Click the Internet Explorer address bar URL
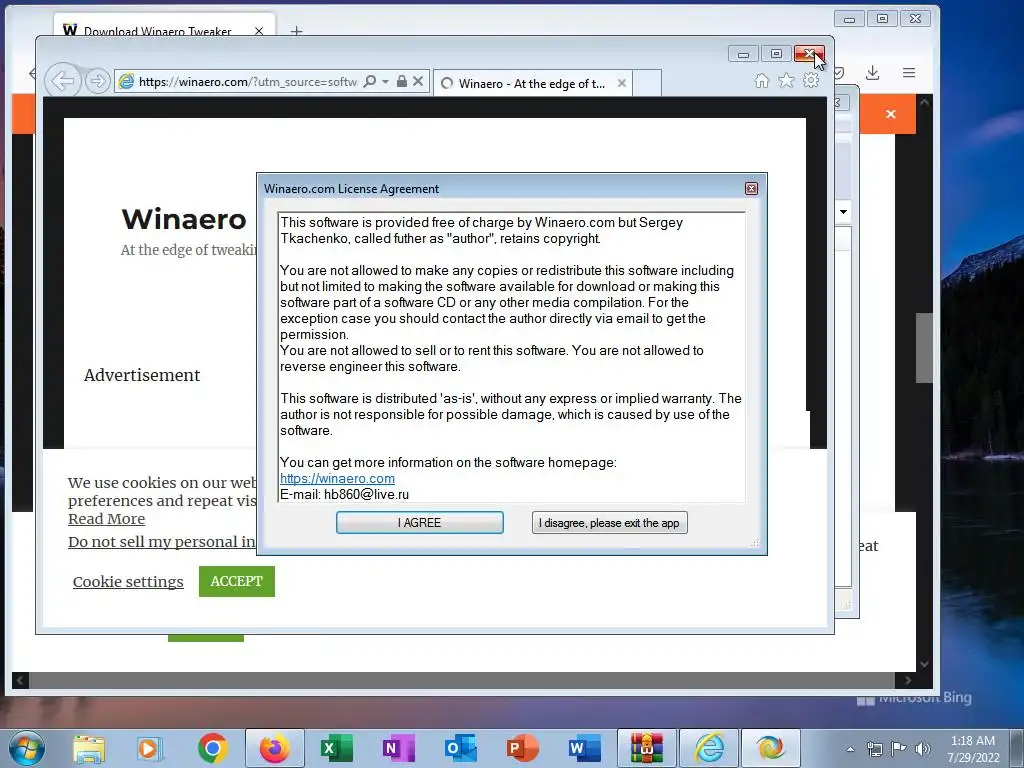 click(x=248, y=82)
